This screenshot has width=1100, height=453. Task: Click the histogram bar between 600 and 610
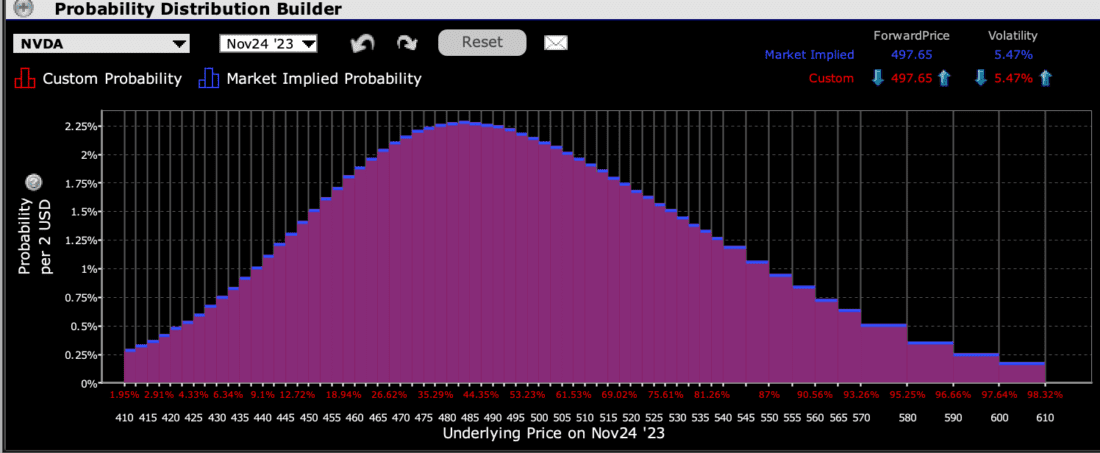pyautogui.click(x=1022, y=373)
